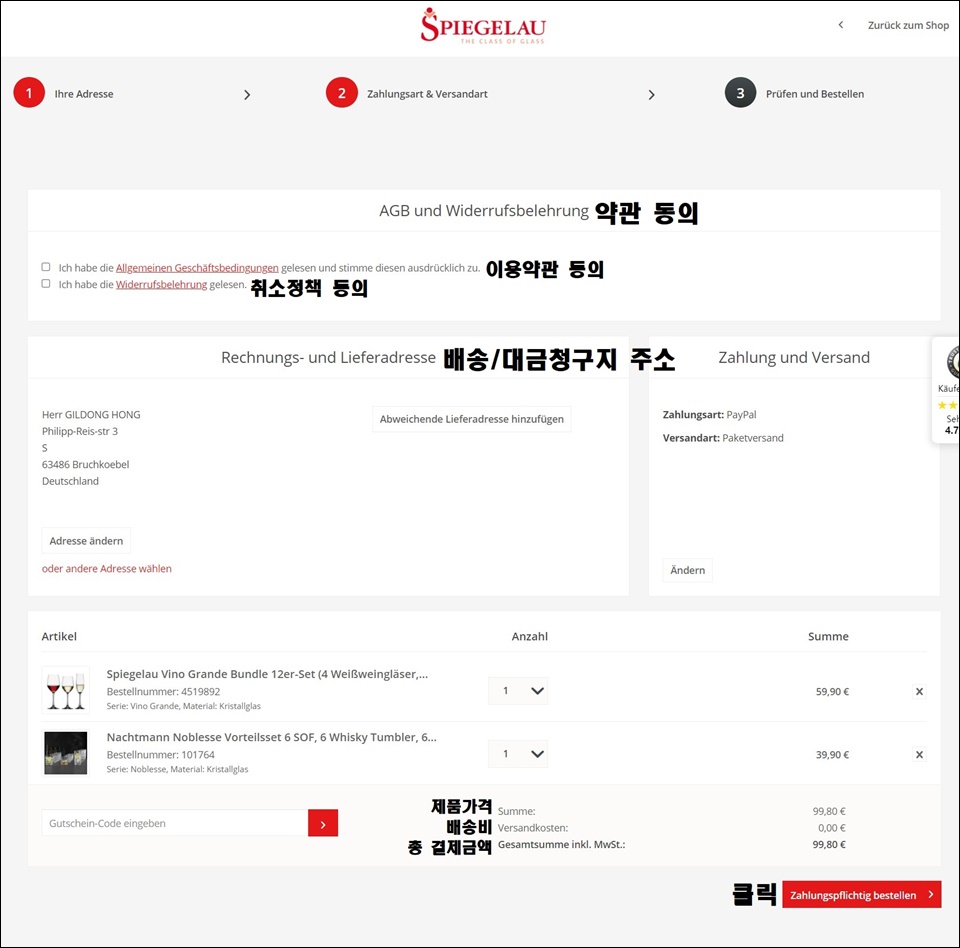Click the Zahlungsart: PayPal line

pyautogui.click(x=710, y=415)
